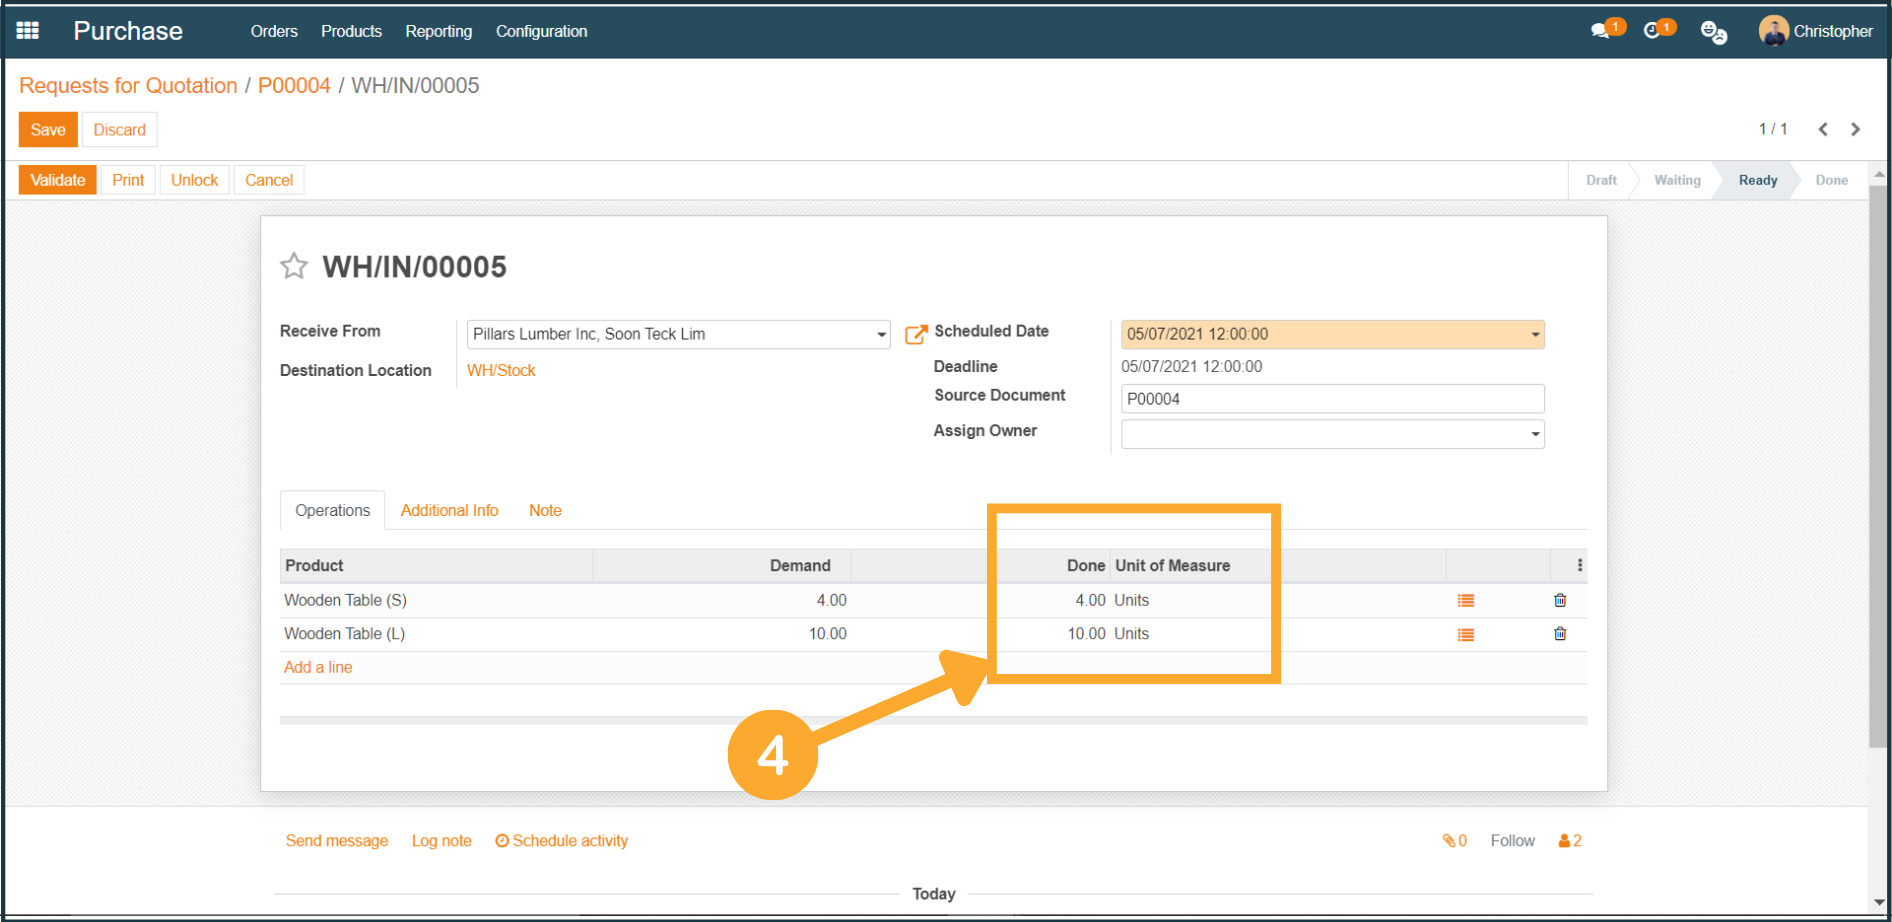
Task: Switch to the Additional Info tab
Action: (449, 511)
